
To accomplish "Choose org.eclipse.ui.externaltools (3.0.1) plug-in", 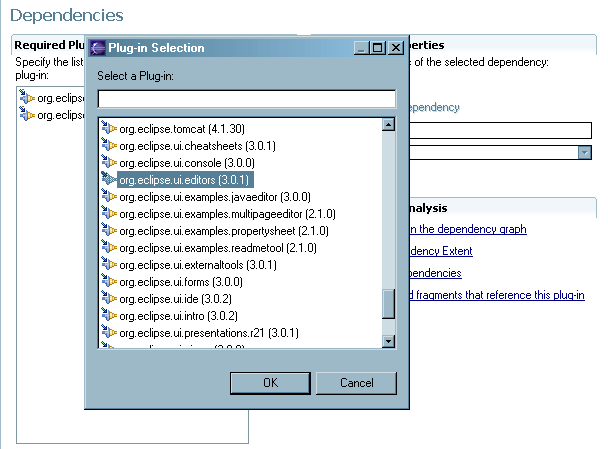I will coord(197,264).
